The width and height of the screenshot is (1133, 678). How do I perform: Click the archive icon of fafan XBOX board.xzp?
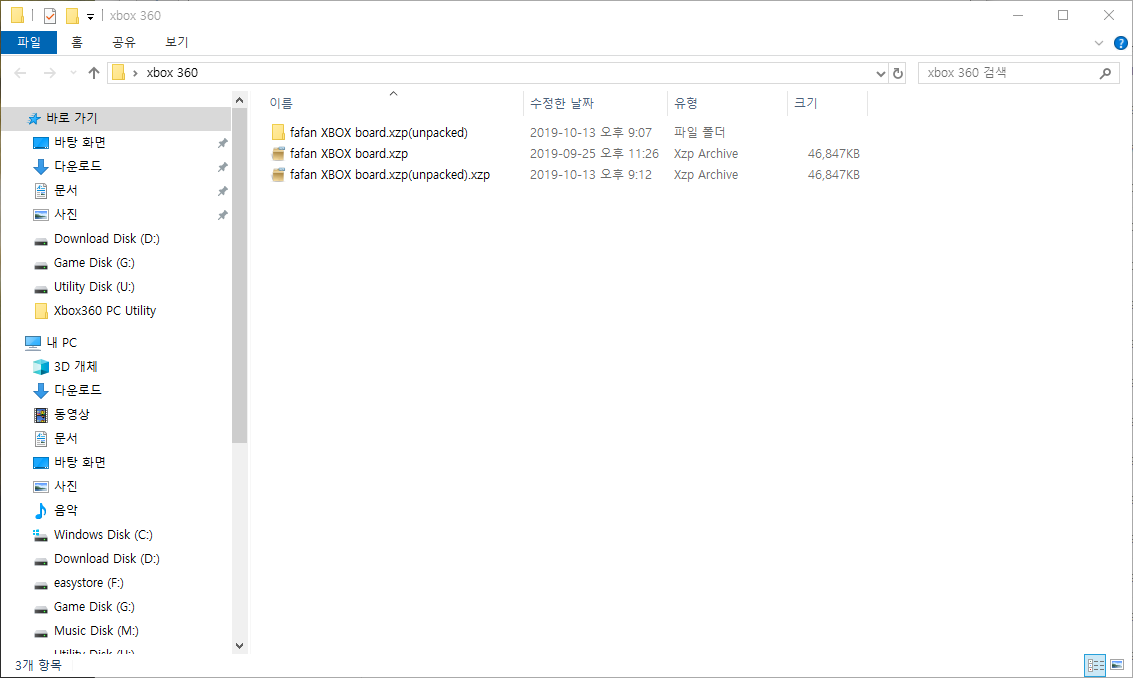coord(278,153)
